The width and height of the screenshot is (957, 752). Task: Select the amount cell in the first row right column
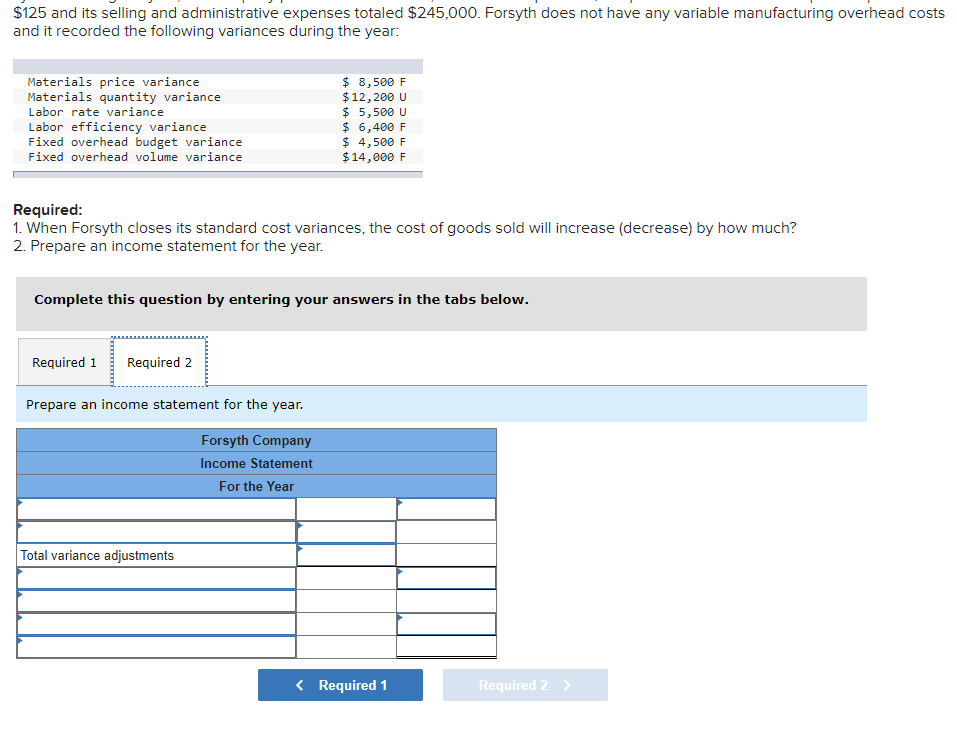446,508
